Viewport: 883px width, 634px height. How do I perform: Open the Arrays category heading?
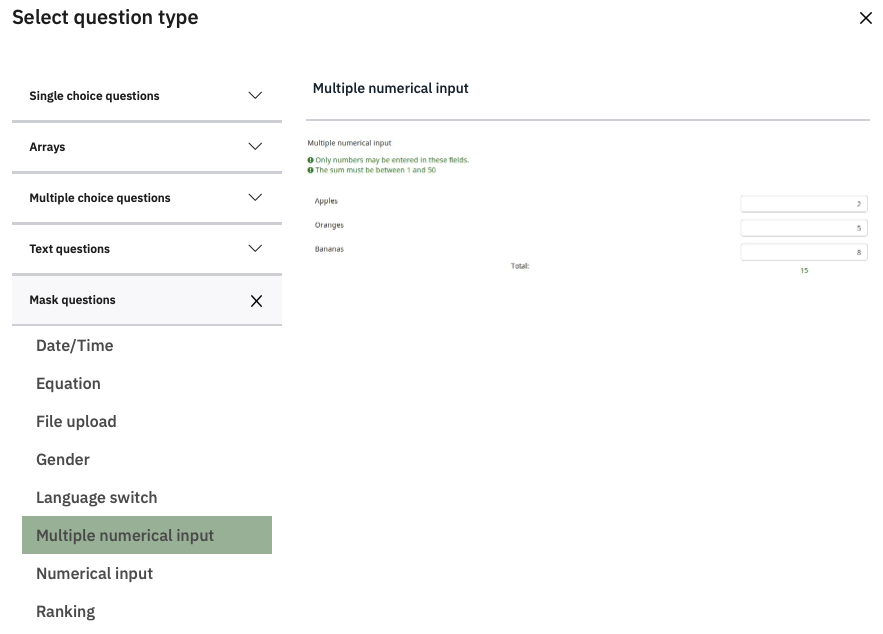point(47,147)
